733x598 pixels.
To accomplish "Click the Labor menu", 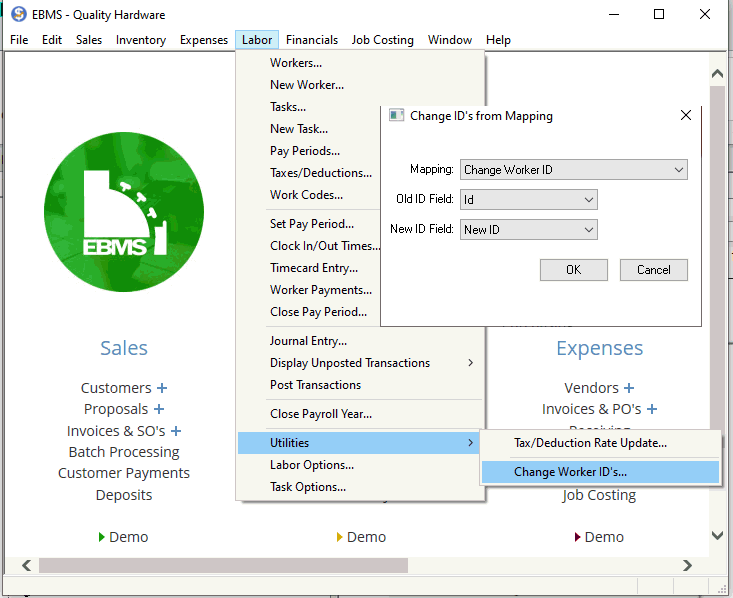I will click(257, 40).
